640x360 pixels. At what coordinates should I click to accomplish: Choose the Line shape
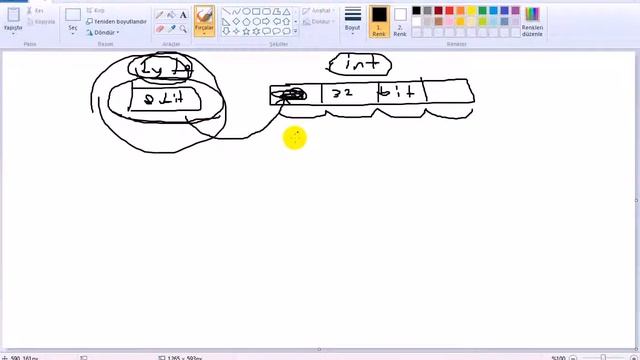226,12
